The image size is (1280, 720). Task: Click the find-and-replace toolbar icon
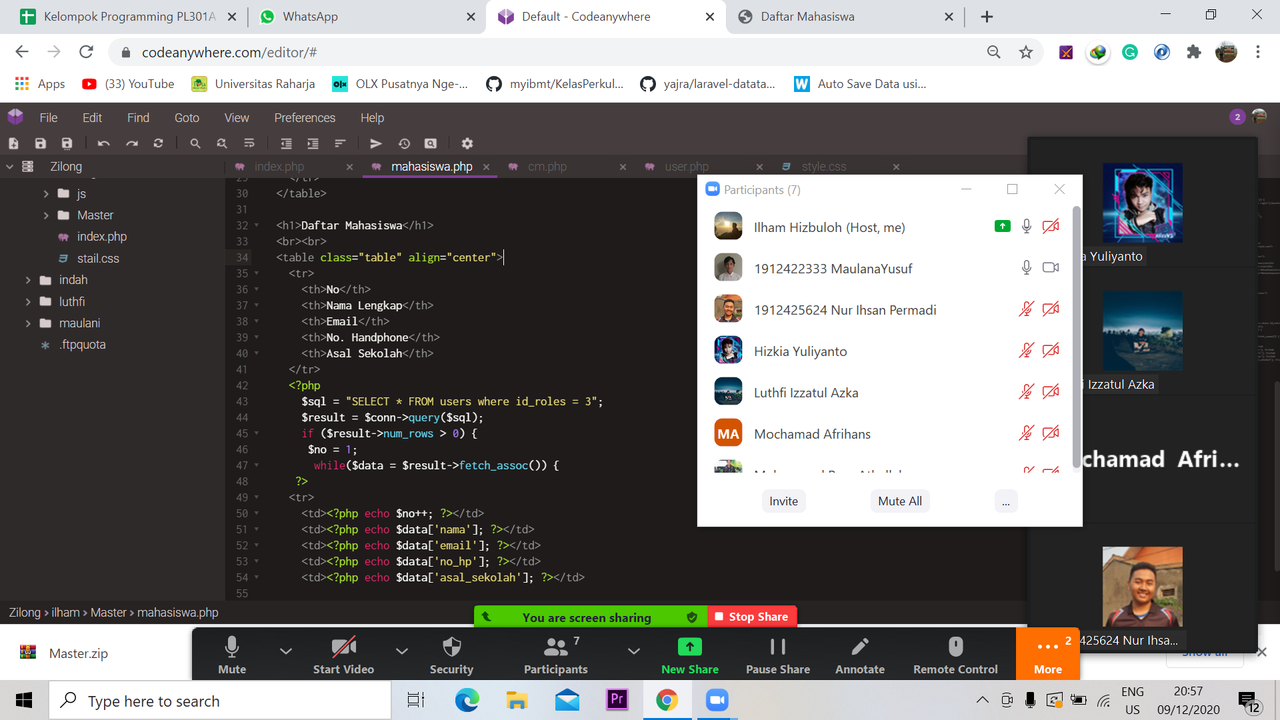click(222, 144)
